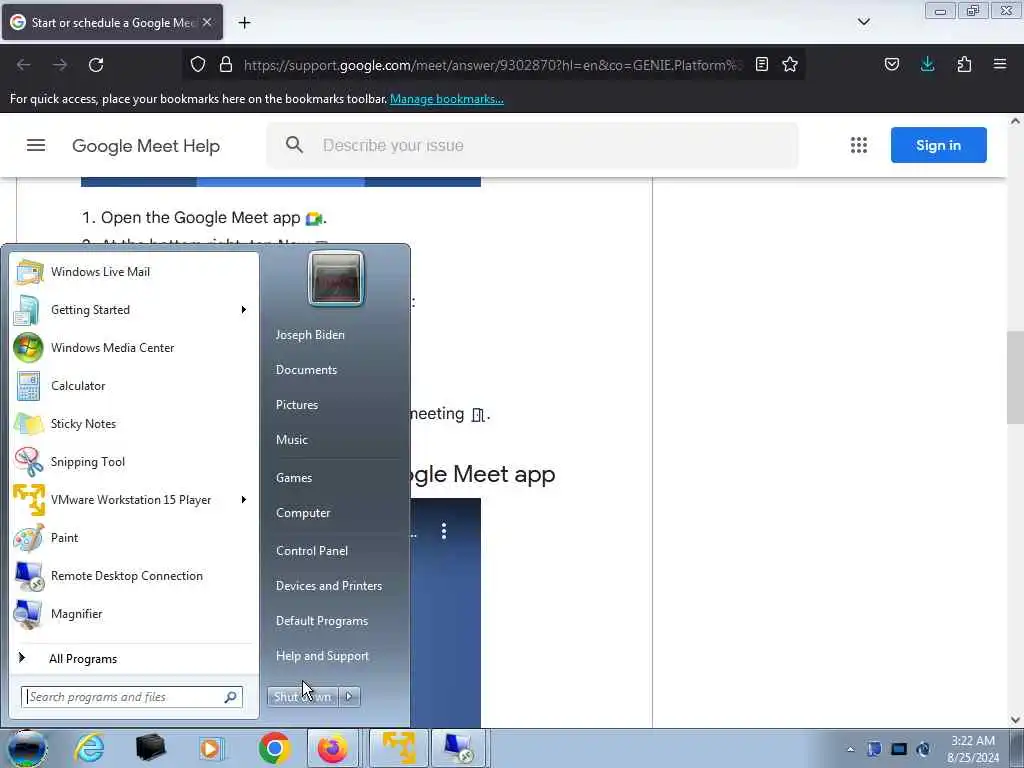The image size is (1024, 768).
Task: Click the user account picture
Action: tap(336, 278)
